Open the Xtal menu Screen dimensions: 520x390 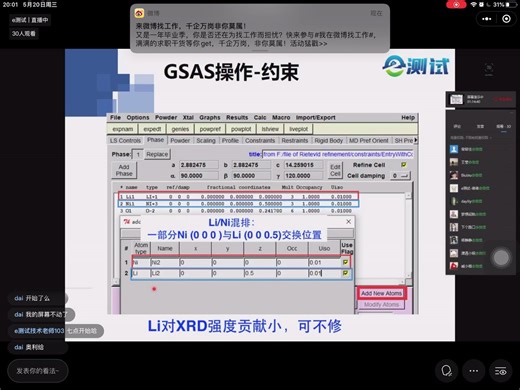(x=188, y=117)
